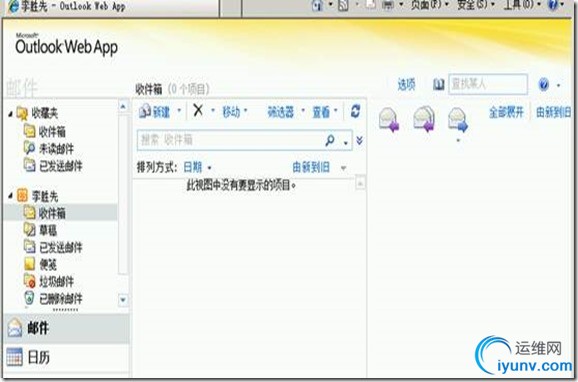The image size is (578, 382).
Task: Click the magnifier search icon
Action: point(330,140)
